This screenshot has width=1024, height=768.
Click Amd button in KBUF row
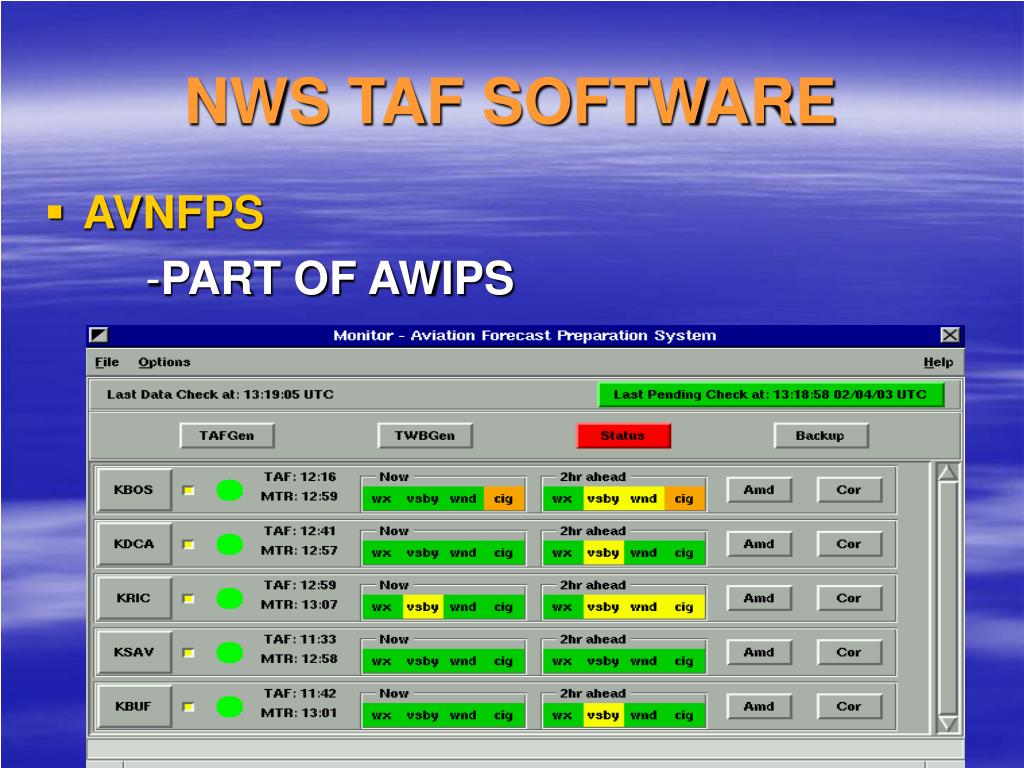pos(759,707)
